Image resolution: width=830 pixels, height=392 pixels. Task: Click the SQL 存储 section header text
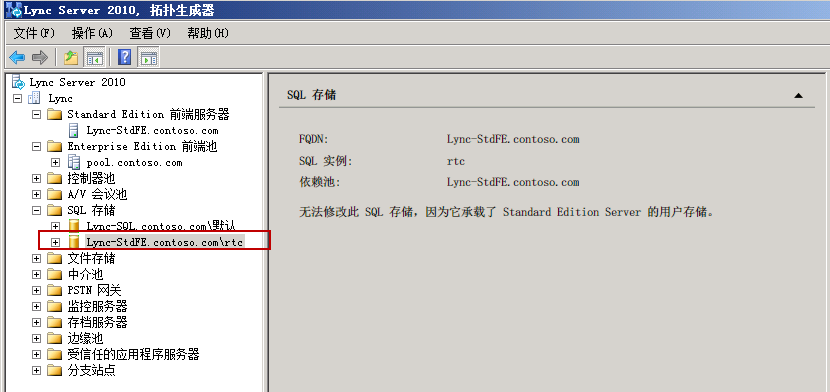click(312, 95)
